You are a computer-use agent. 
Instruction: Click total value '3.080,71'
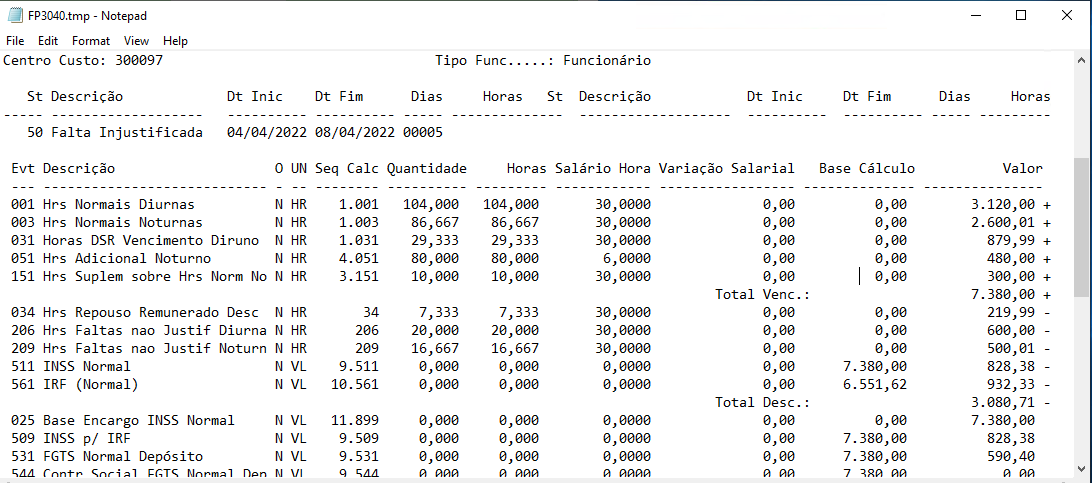click(x=1002, y=402)
